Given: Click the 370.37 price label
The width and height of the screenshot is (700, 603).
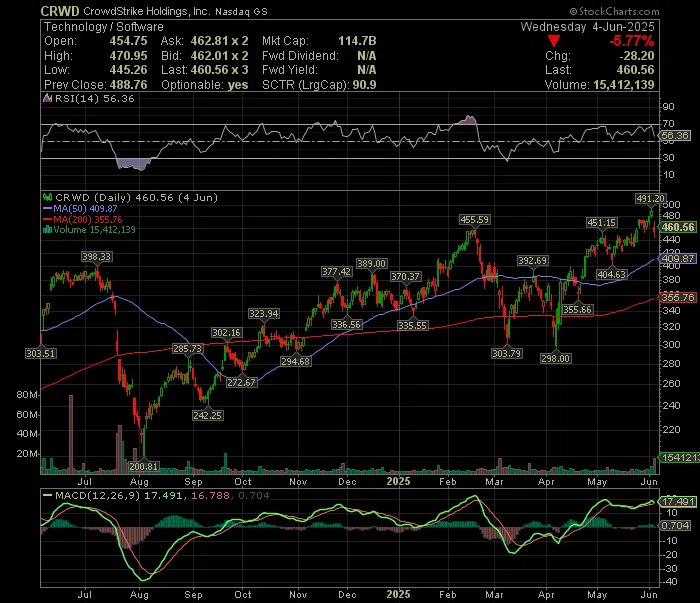Looking at the screenshot, I should point(405,276).
